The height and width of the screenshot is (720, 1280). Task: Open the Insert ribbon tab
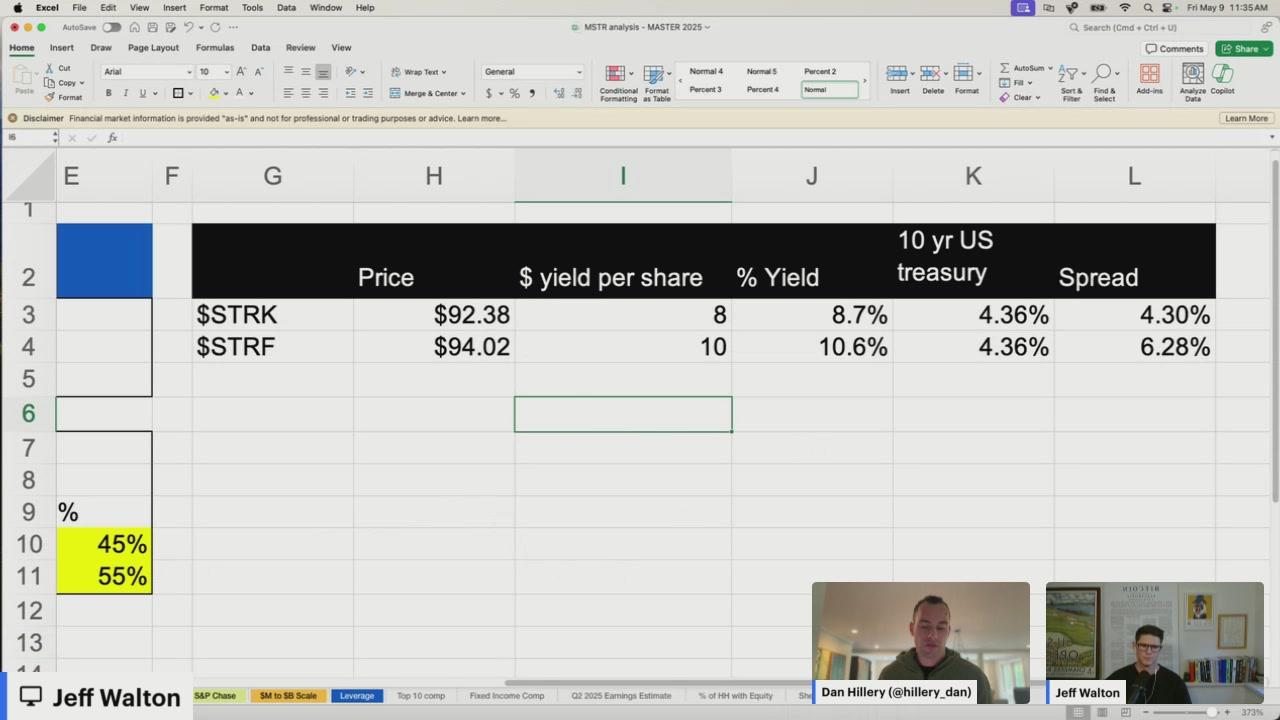click(61, 47)
